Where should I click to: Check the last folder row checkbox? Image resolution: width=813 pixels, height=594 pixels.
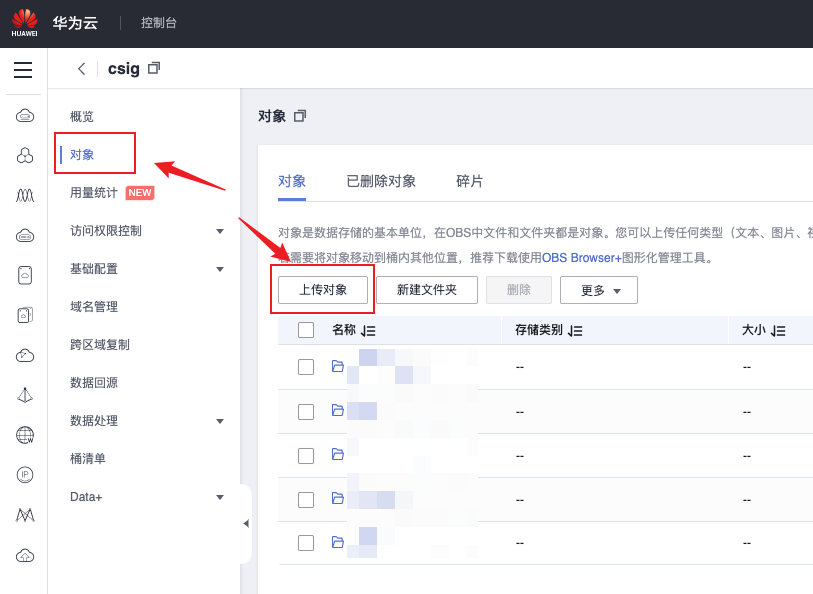(306, 543)
